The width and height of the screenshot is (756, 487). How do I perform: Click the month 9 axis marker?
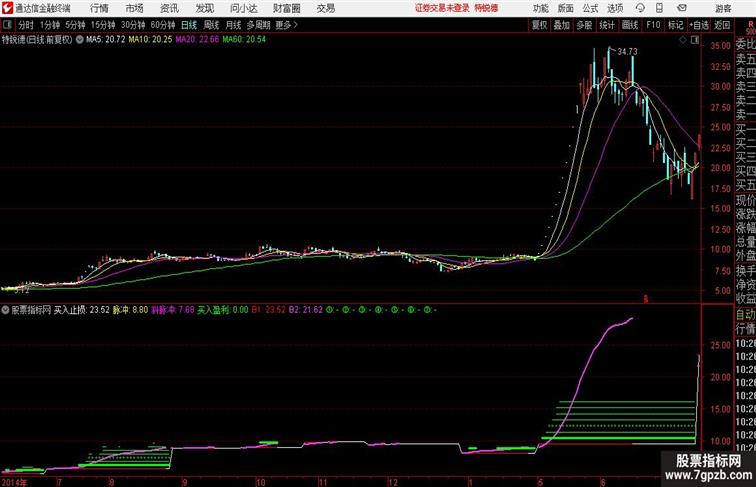point(184,482)
